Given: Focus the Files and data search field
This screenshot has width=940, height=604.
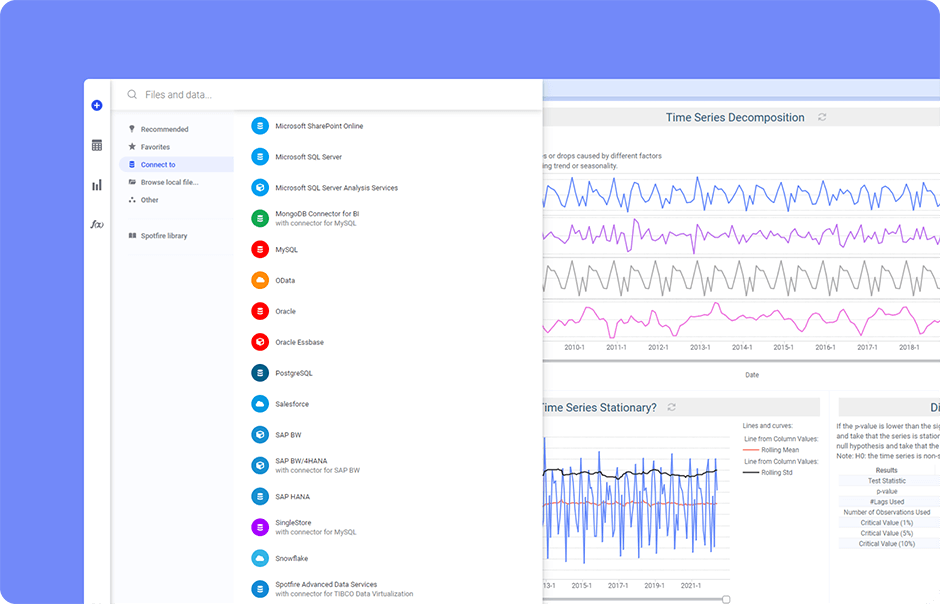Looking at the screenshot, I should (x=327, y=95).
